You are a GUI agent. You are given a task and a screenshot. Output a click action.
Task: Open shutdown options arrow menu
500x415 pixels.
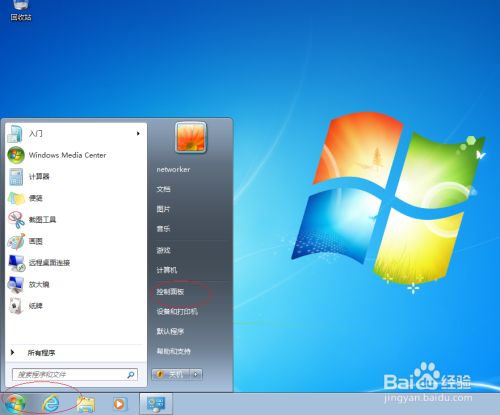coord(196,375)
